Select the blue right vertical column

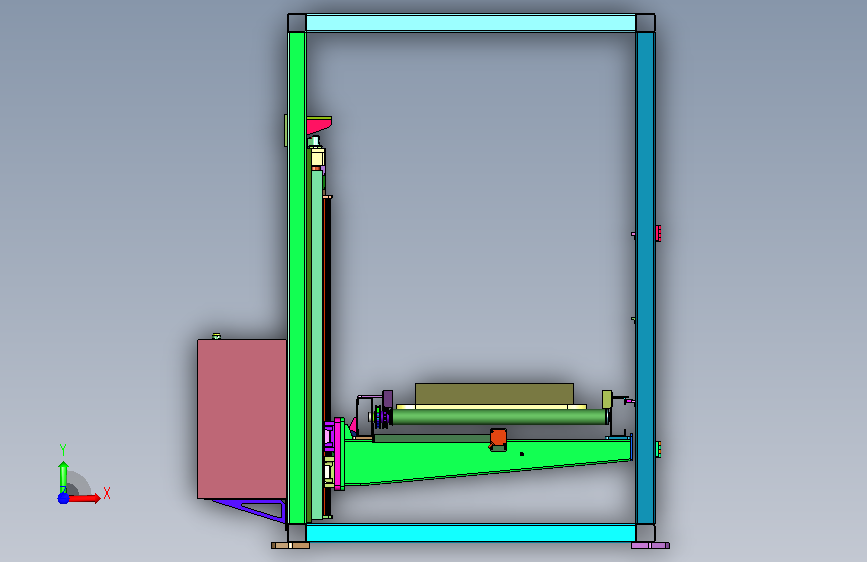click(645, 278)
